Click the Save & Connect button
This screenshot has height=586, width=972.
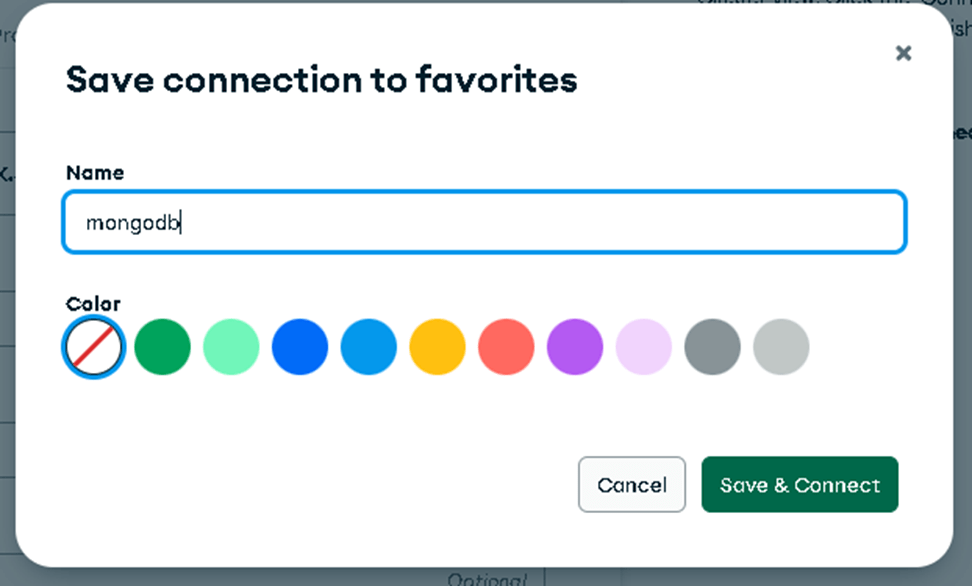[x=799, y=485]
